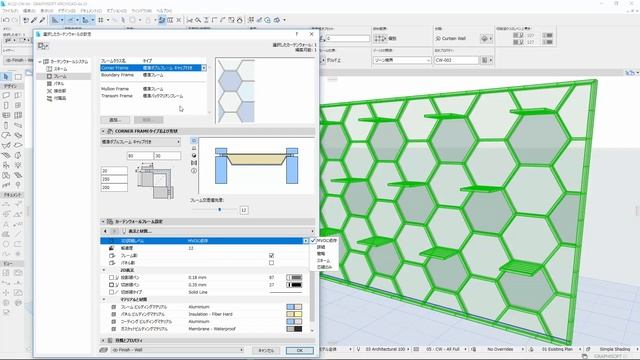Toggle the unchecked panel shadow checkbox
Image resolution: width=640 pixels, height=360 pixels.
pos(271,263)
